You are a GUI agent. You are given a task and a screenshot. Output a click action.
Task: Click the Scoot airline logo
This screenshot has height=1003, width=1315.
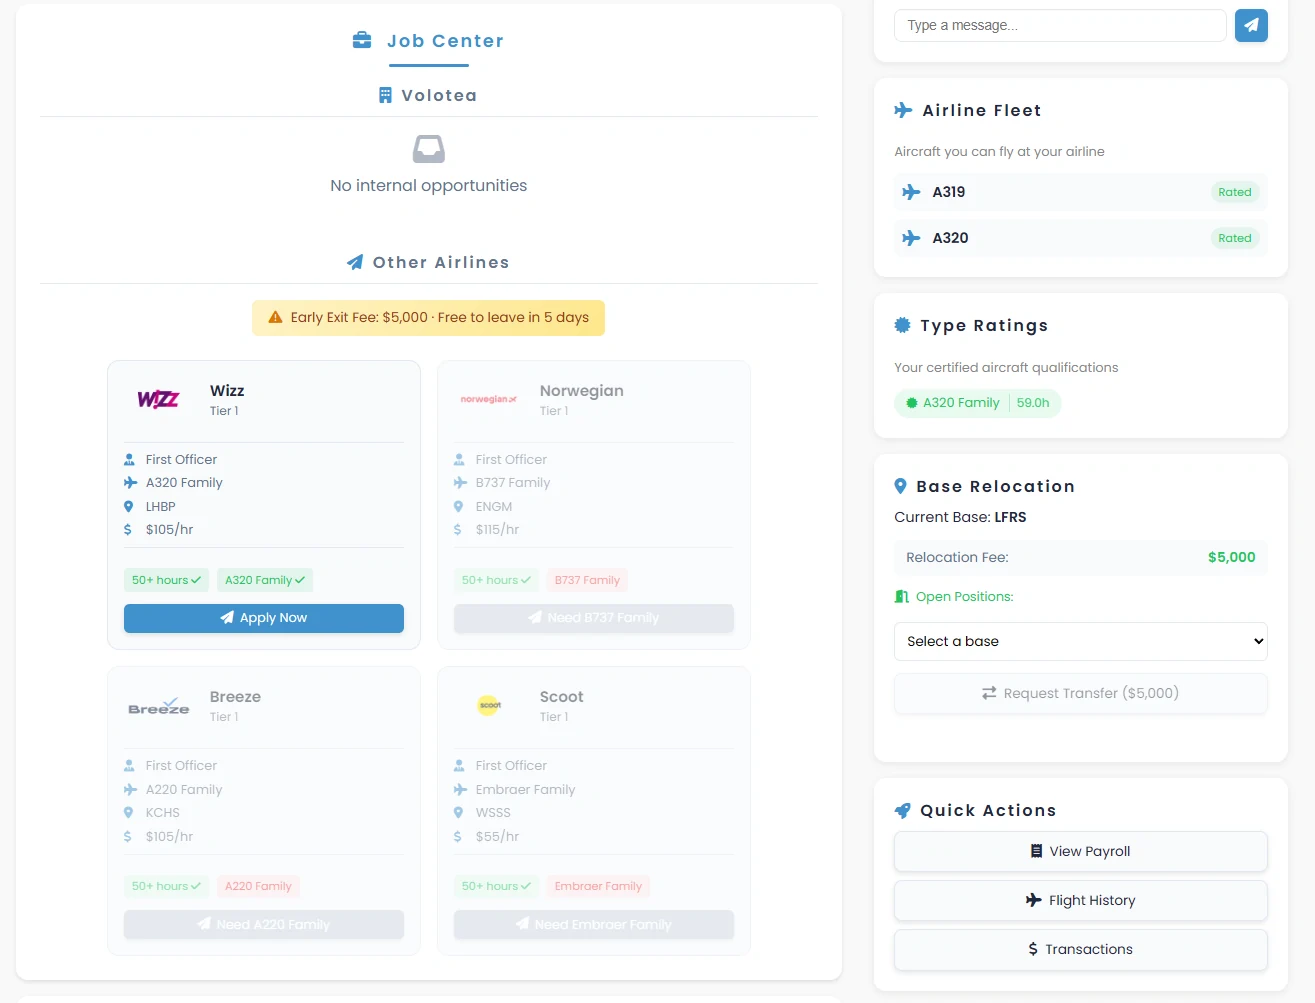(x=490, y=705)
